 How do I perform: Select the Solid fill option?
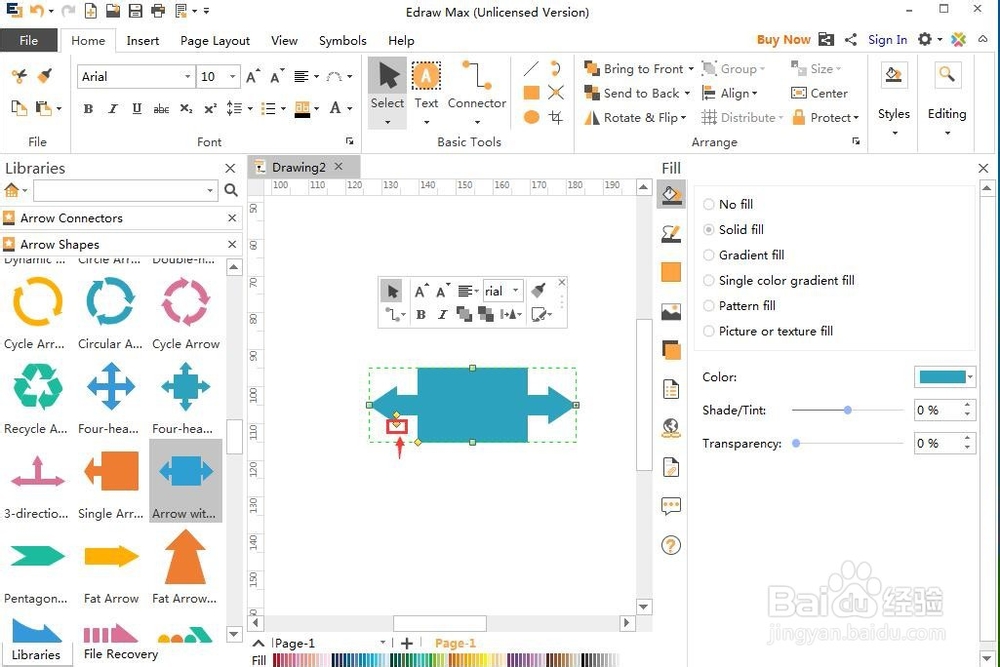(x=733, y=230)
